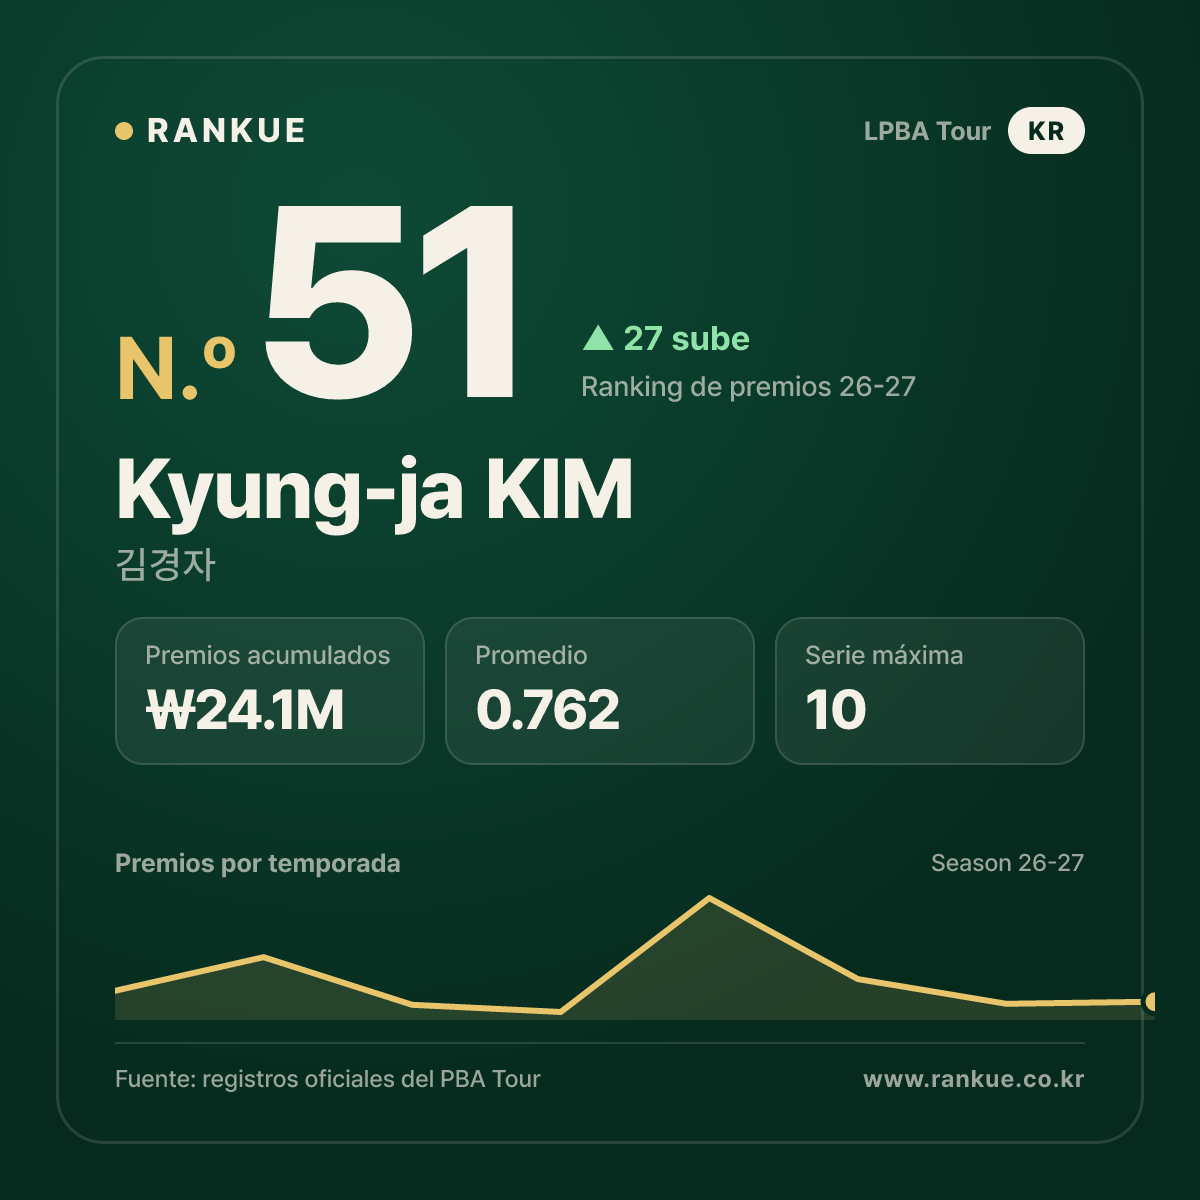Click the 'Premios por temporada' chart heading

(258, 863)
